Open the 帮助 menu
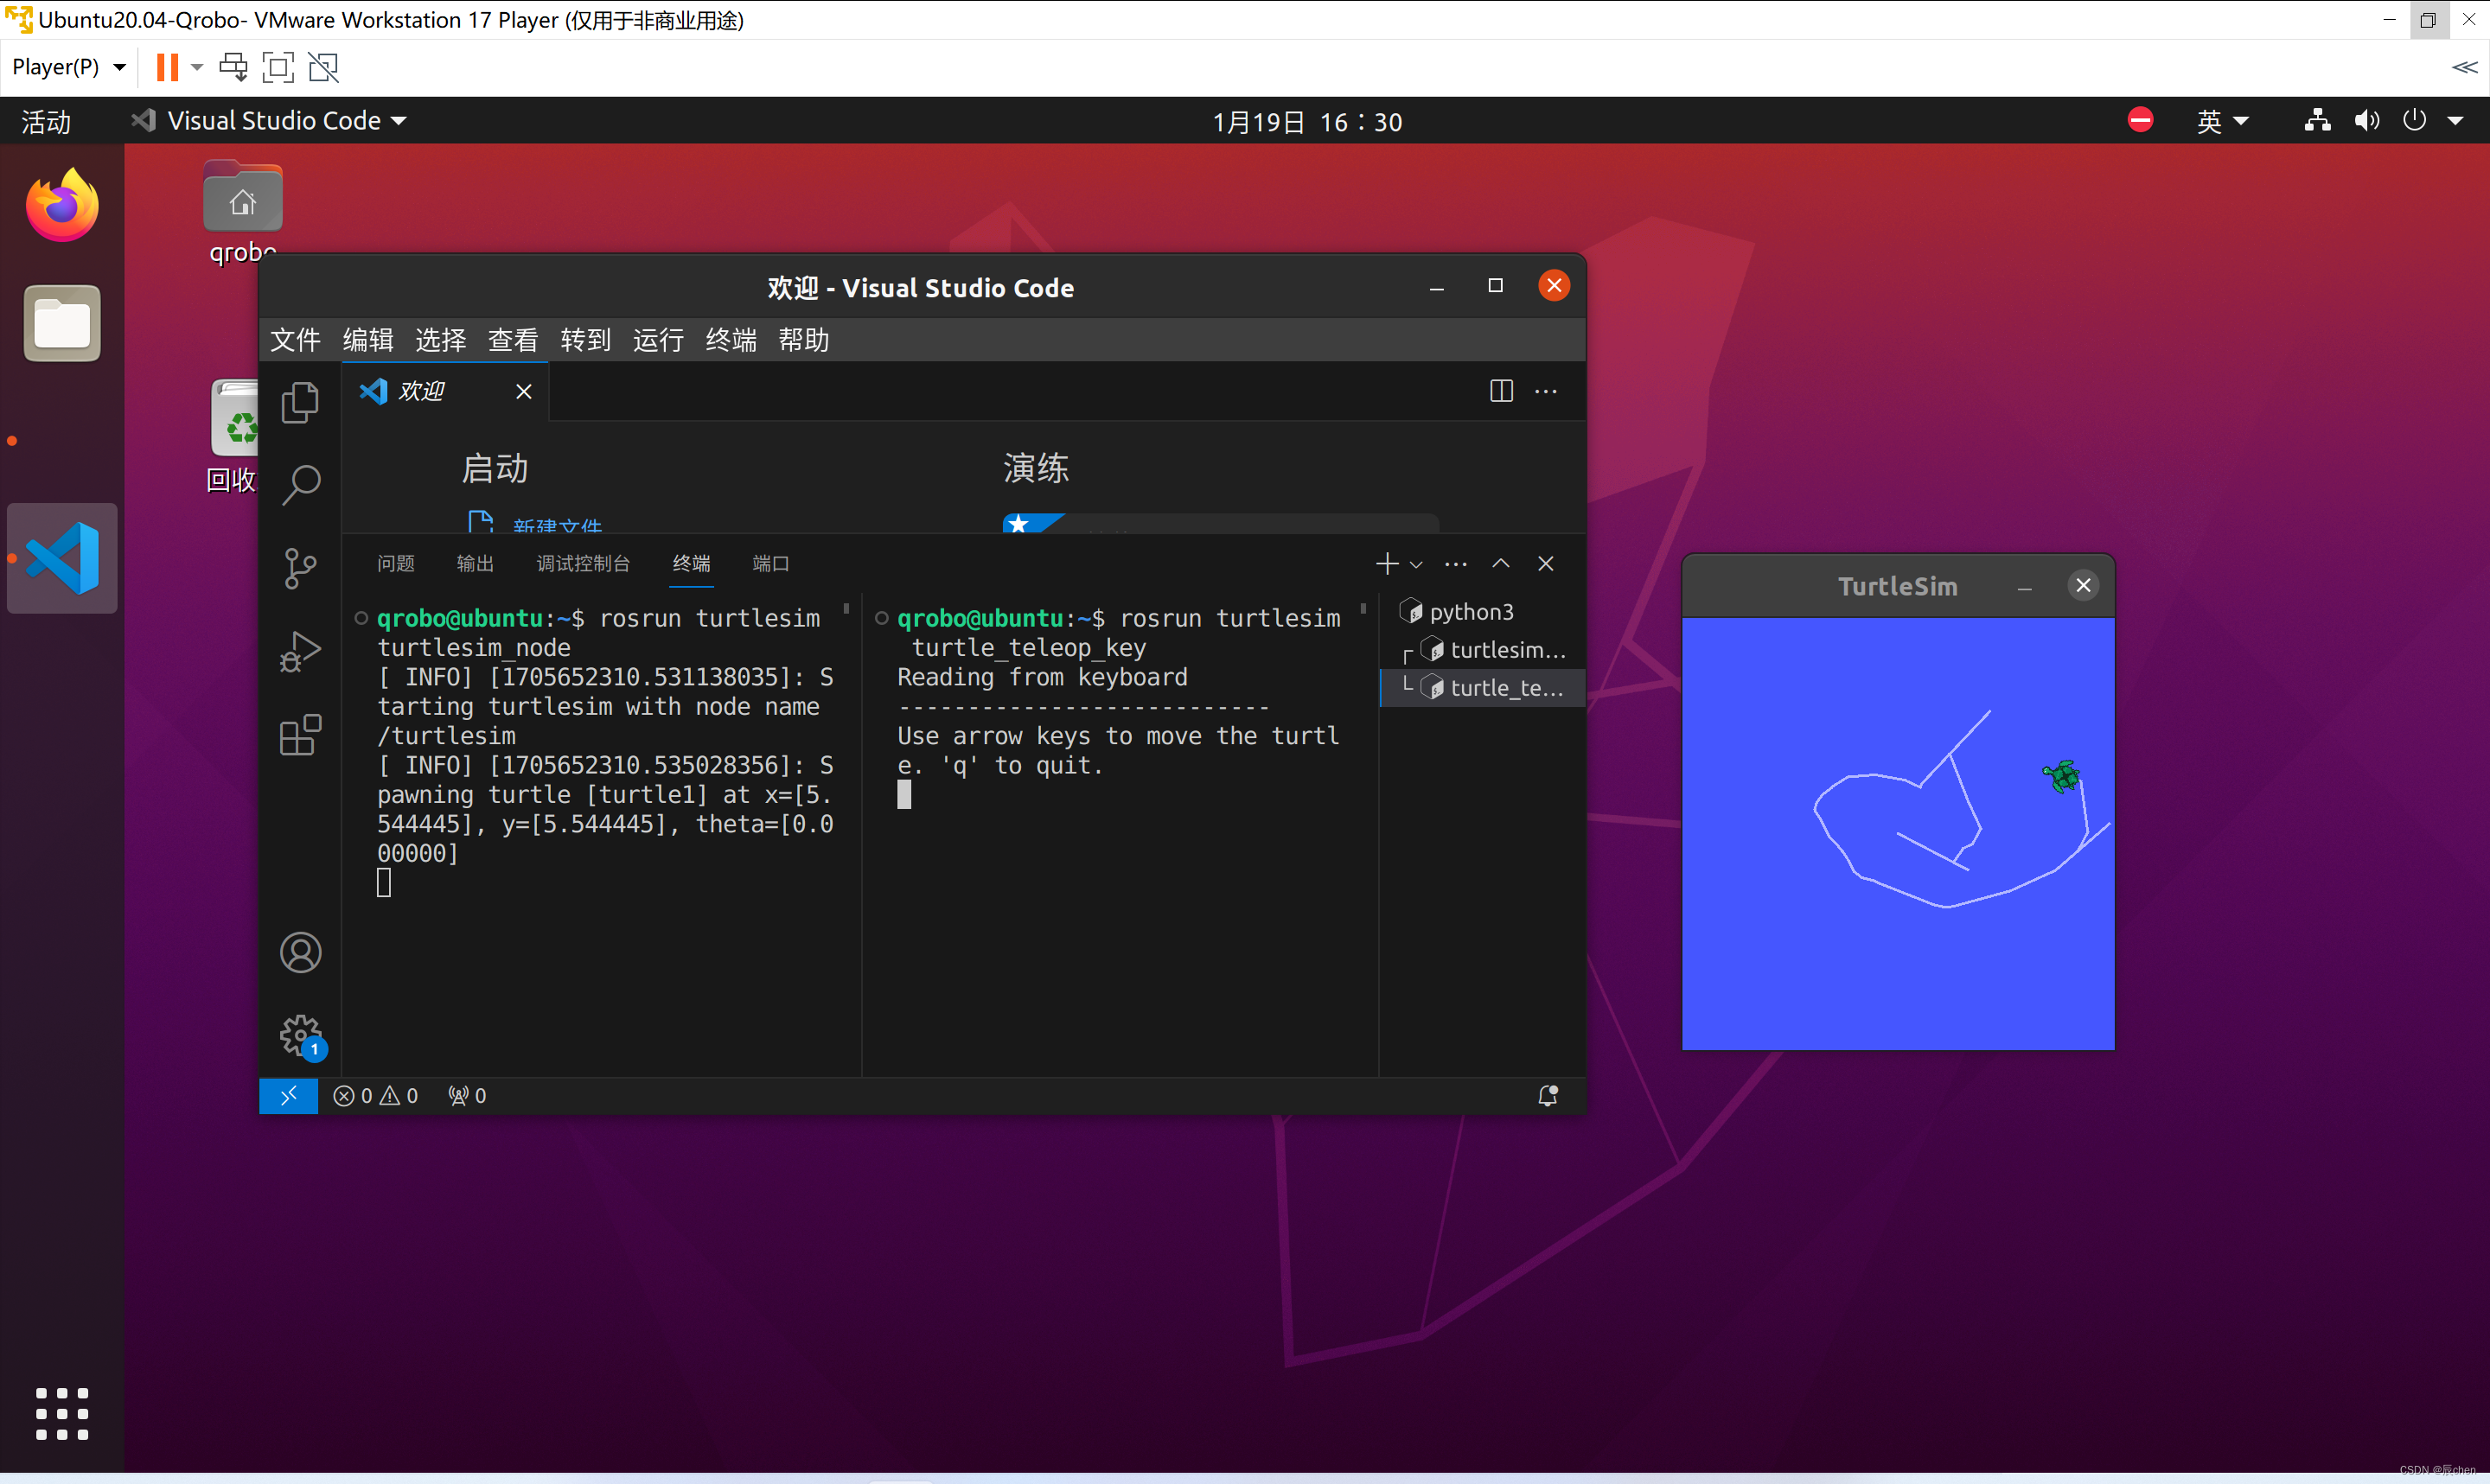Screen dimensions: 2490x1484 [804, 340]
